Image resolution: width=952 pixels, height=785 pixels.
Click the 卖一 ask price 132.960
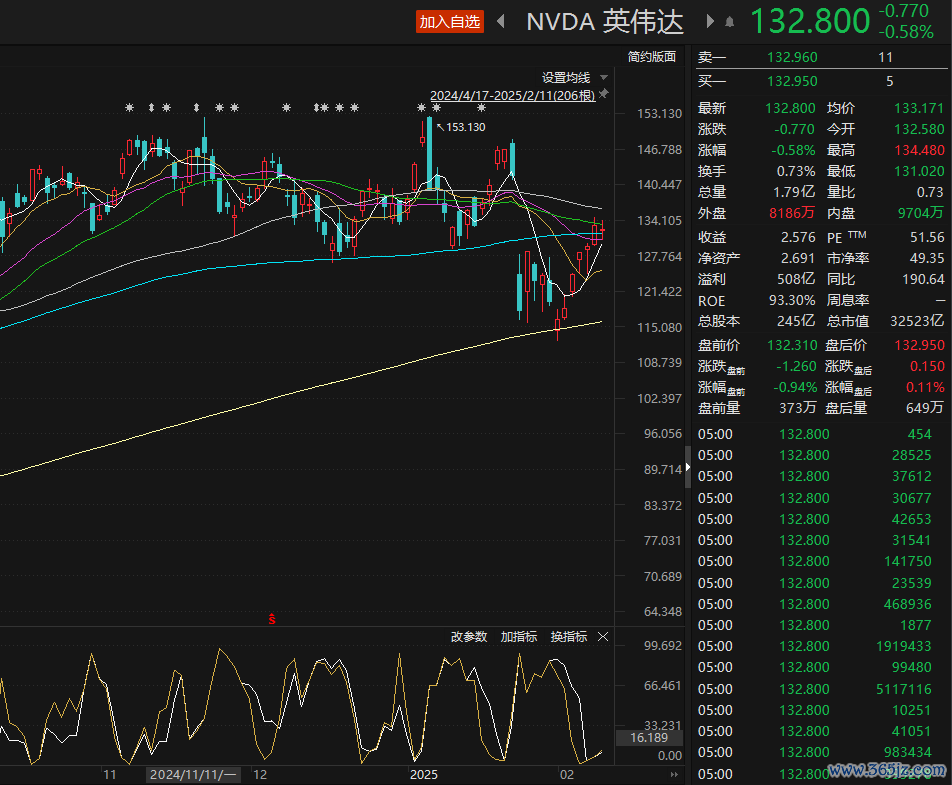tap(792, 57)
